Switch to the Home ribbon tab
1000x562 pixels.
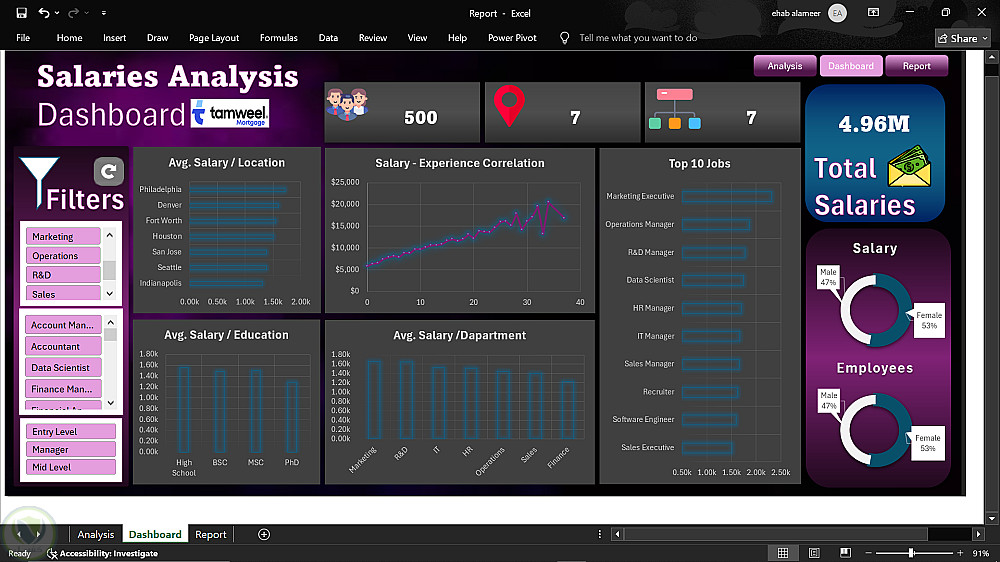click(69, 38)
